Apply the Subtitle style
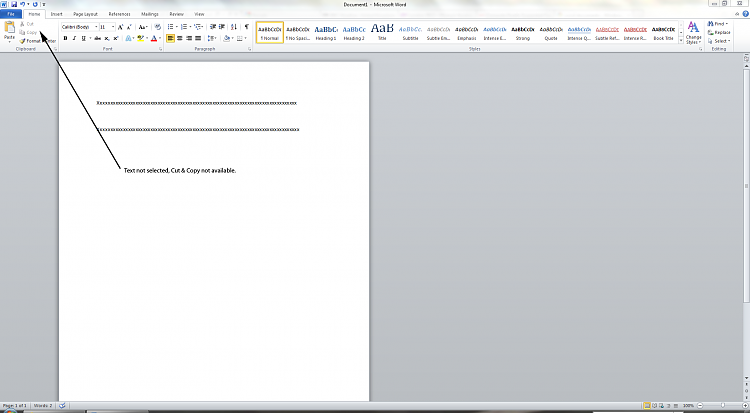 click(410, 33)
